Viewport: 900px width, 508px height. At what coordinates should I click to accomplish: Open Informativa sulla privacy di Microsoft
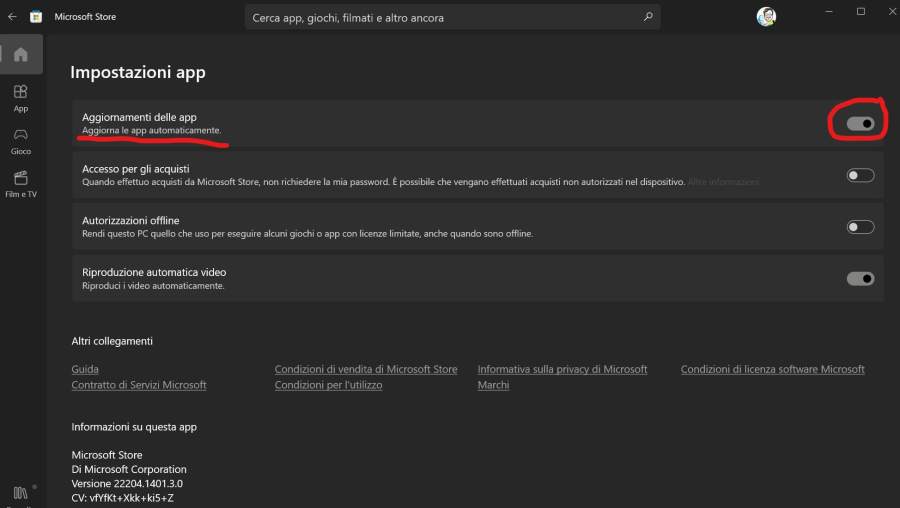coord(562,369)
